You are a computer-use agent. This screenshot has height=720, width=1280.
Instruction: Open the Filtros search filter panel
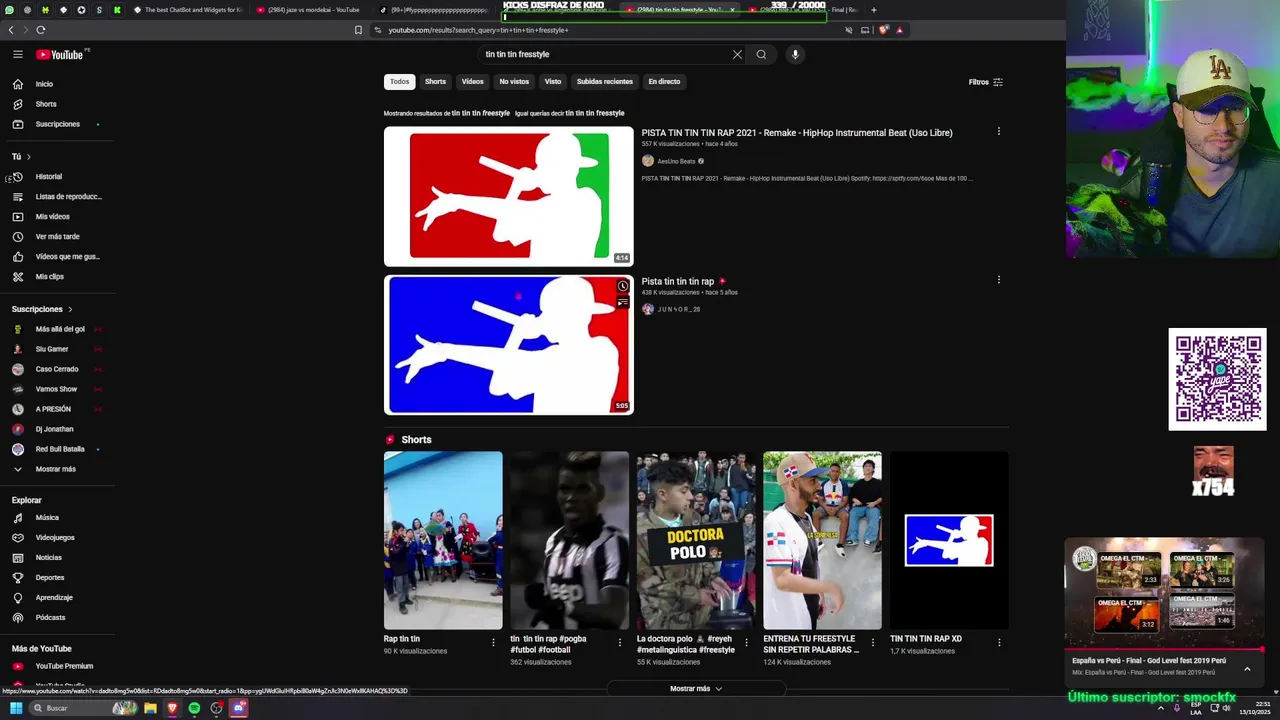tap(986, 82)
